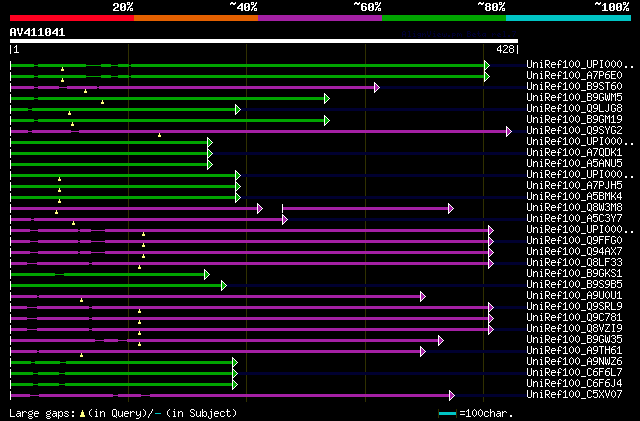Click the yellow gap marker under the A5C3Y7 bar
640x421 pixels.
click(73, 223)
